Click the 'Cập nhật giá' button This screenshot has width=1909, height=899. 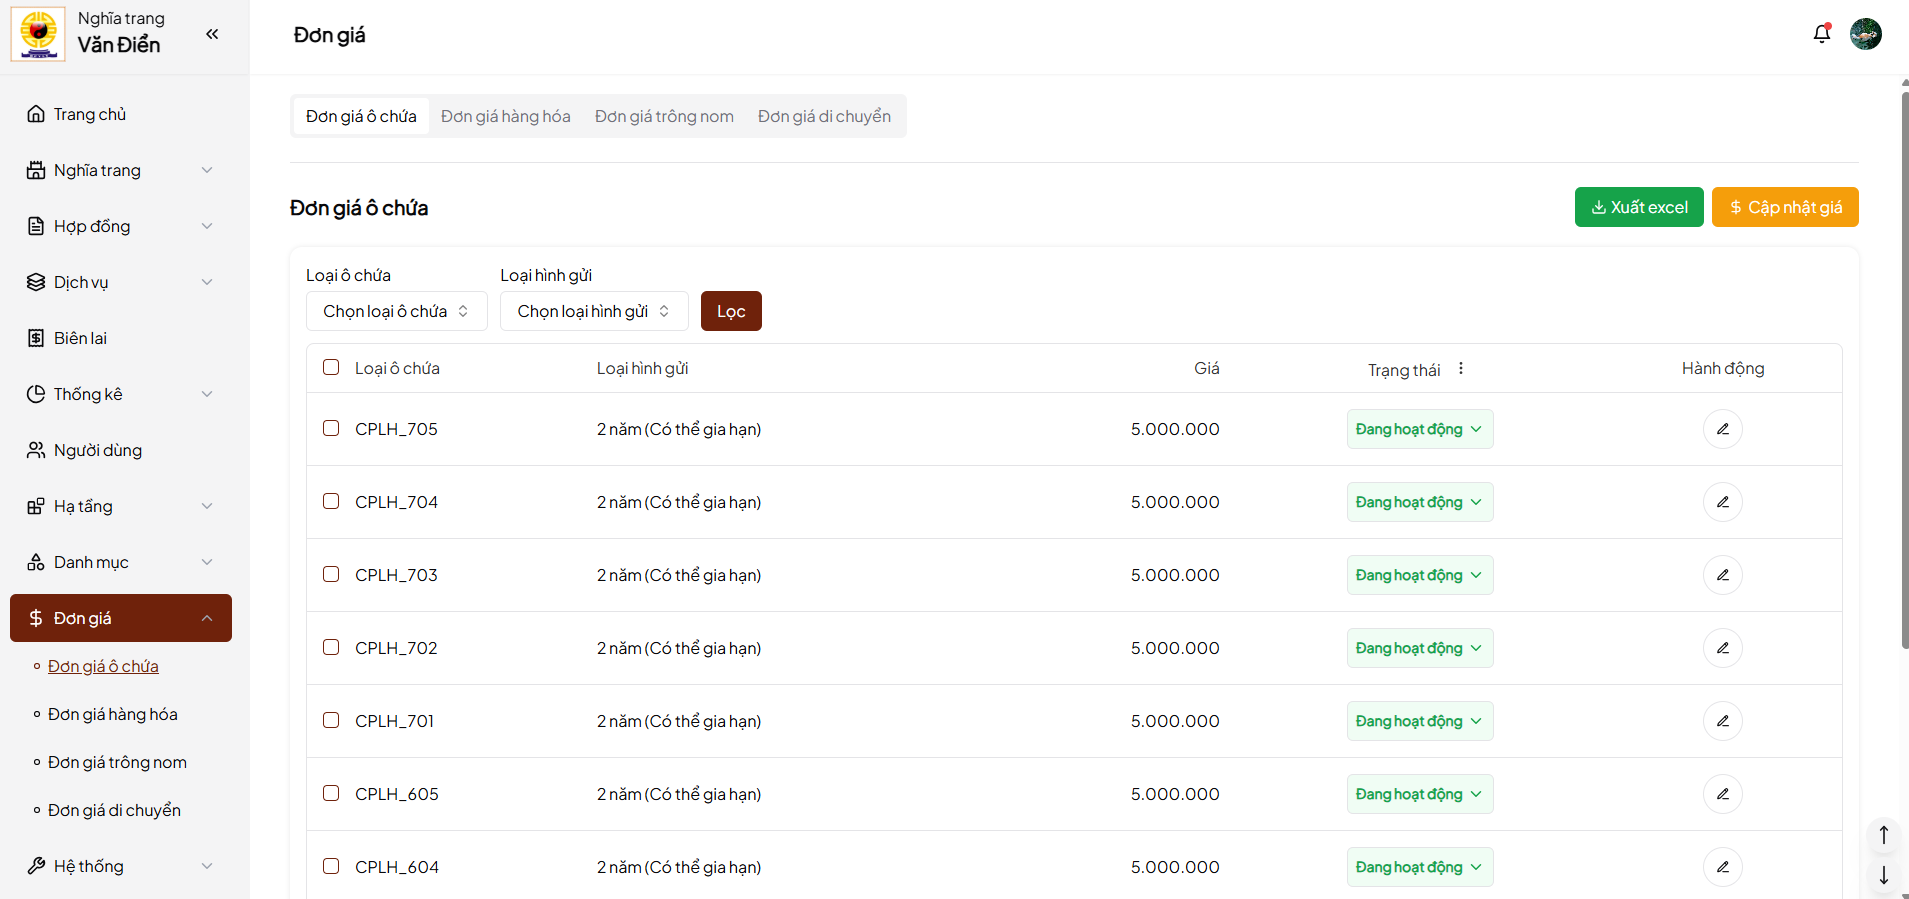(1784, 207)
